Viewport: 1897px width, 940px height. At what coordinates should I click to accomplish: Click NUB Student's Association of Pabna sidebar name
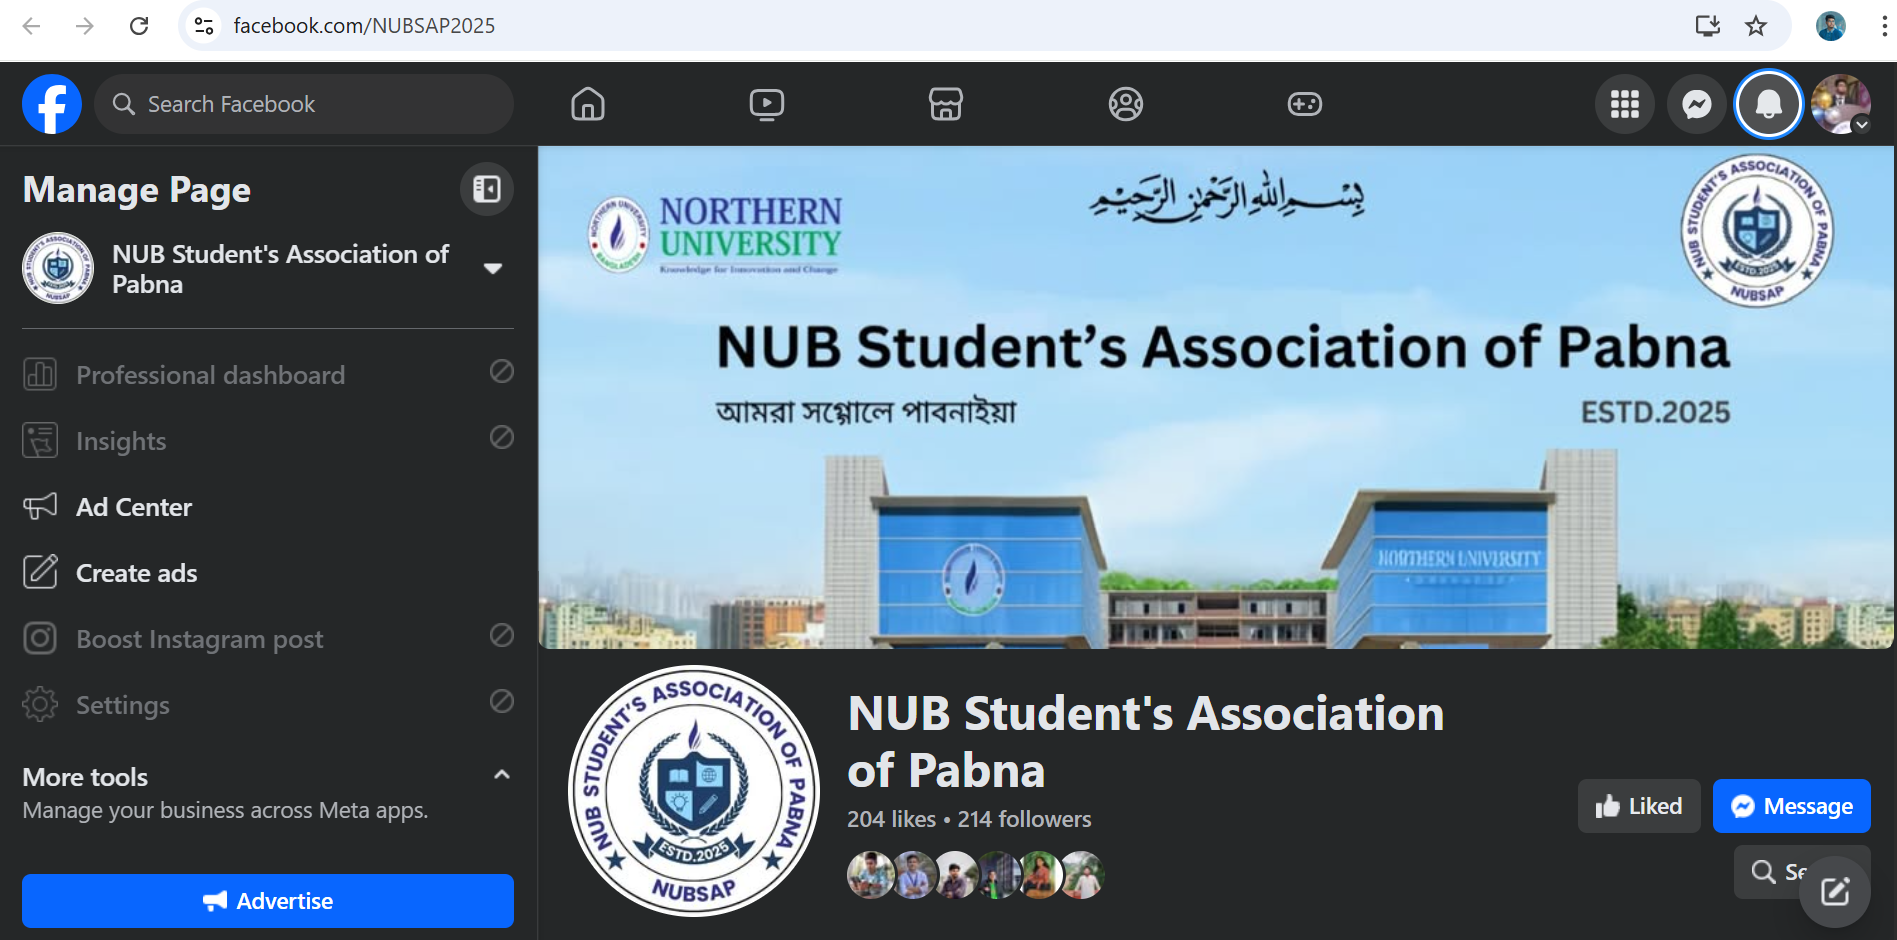[x=280, y=269]
